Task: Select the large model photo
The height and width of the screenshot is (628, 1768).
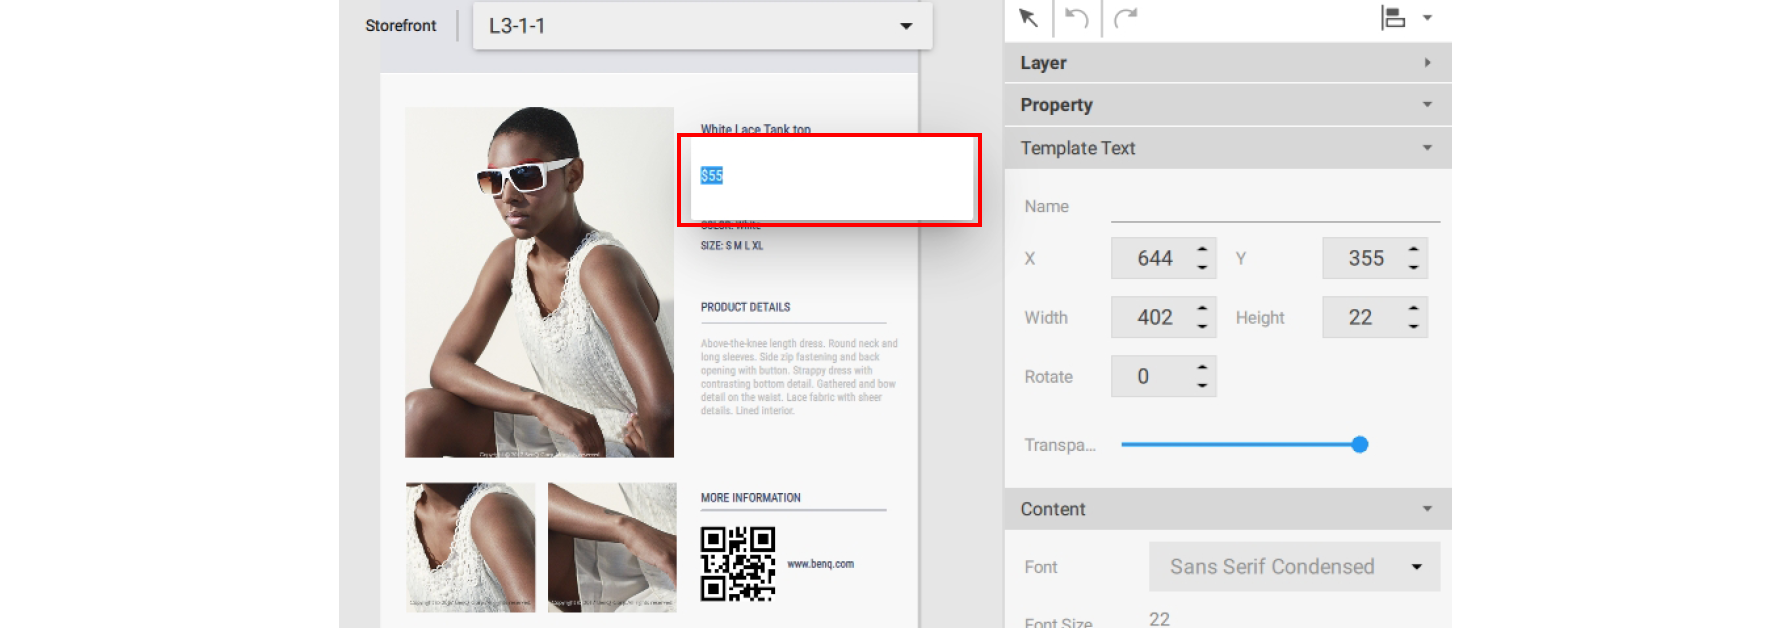Action: (539, 282)
